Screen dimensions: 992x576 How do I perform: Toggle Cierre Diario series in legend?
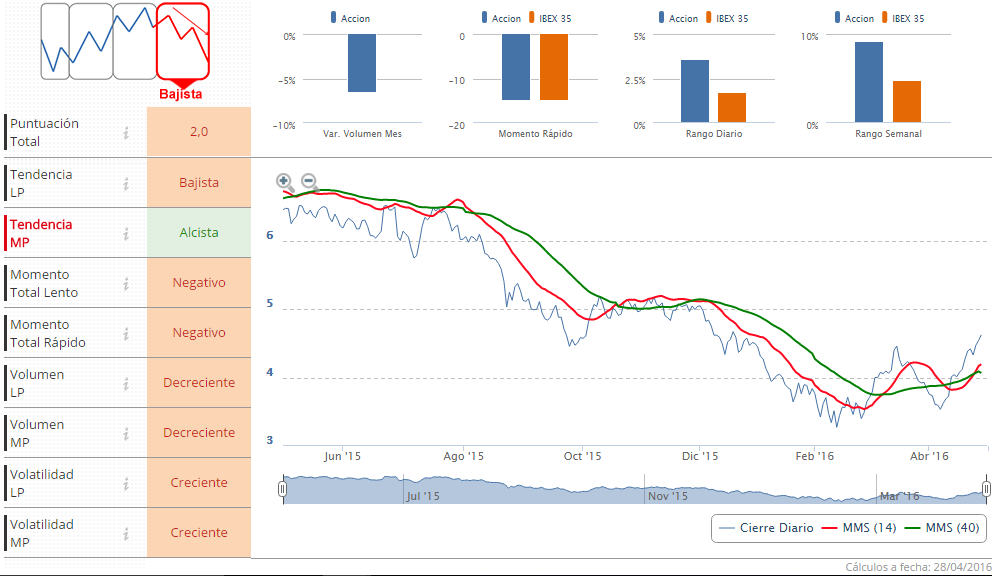(767, 528)
